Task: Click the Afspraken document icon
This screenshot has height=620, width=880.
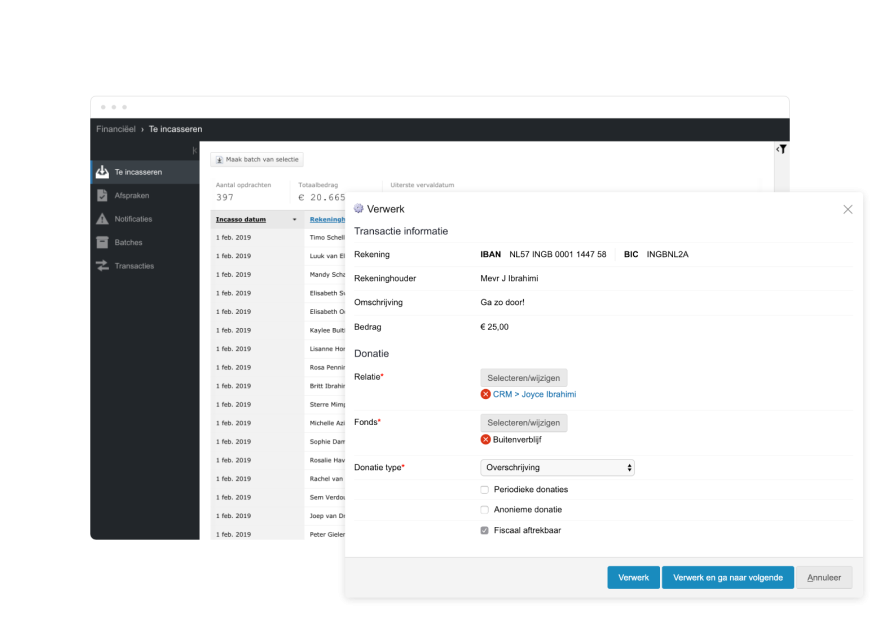Action: (102, 195)
